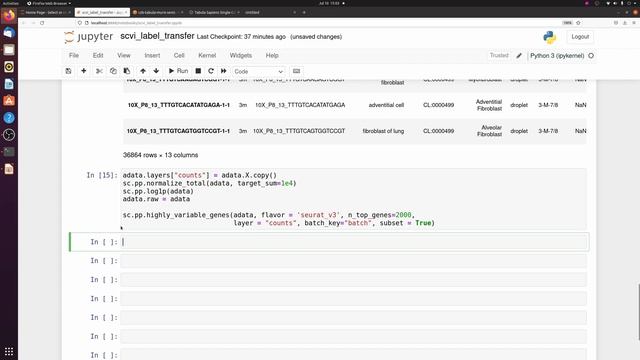The height and width of the screenshot is (360, 640).
Task: Switch to the Tabula Sapiens browser tab
Action: point(214,12)
